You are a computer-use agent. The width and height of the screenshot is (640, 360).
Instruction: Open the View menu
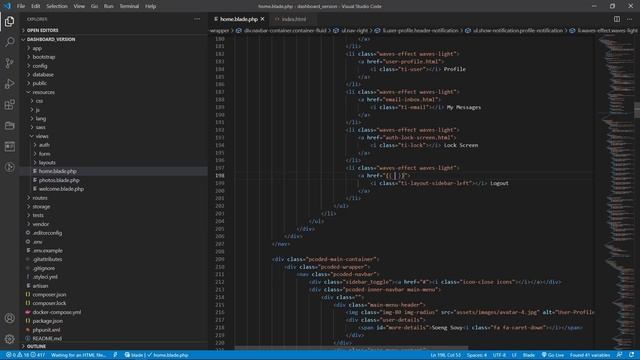[79, 6]
